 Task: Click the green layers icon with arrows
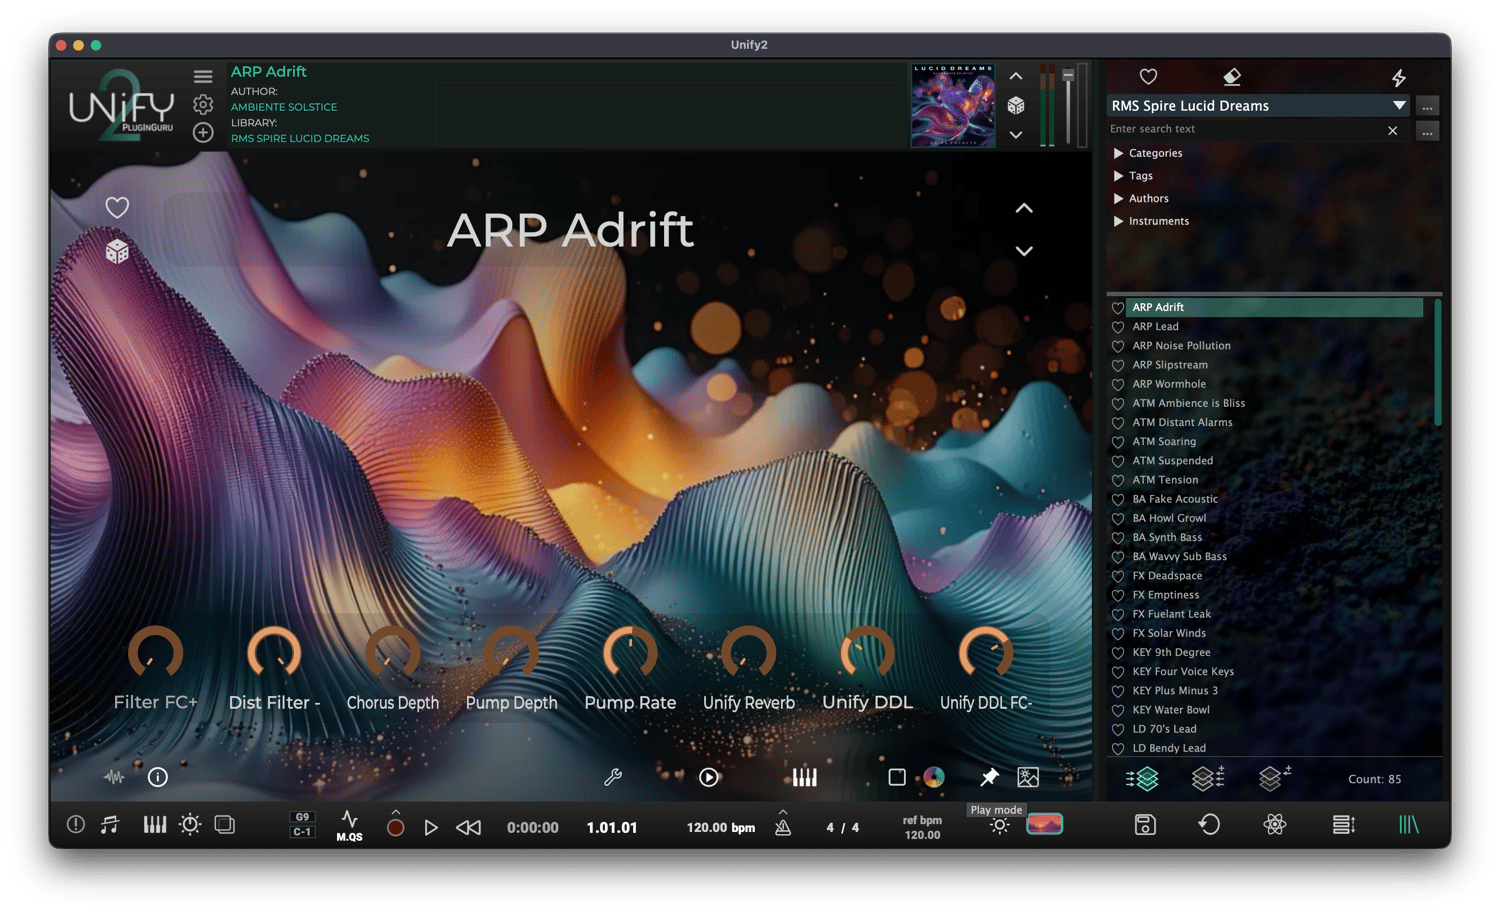1142,778
